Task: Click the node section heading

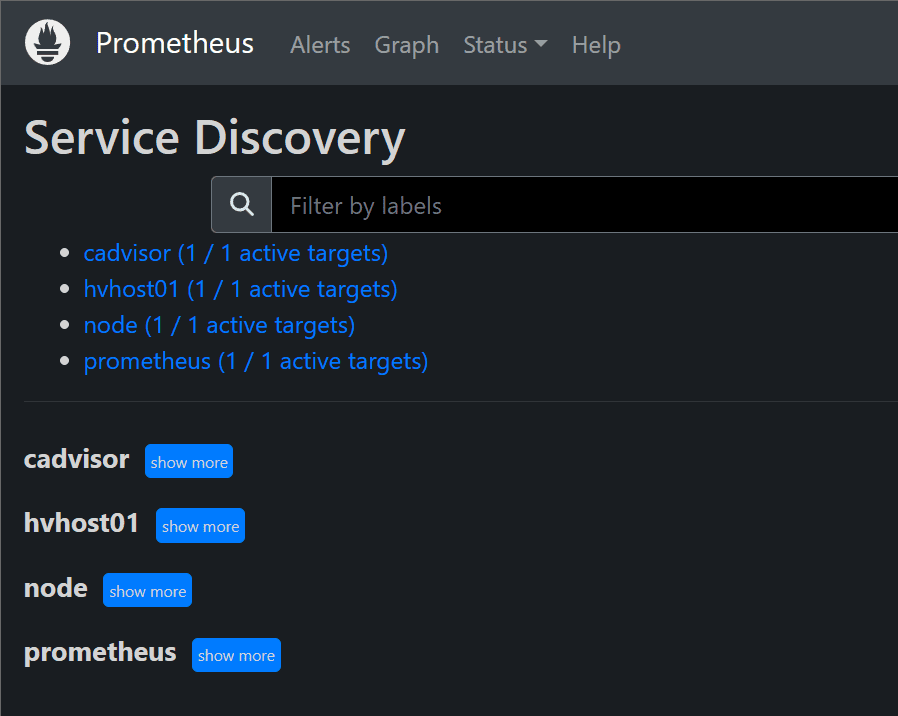Action: (56, 588)
